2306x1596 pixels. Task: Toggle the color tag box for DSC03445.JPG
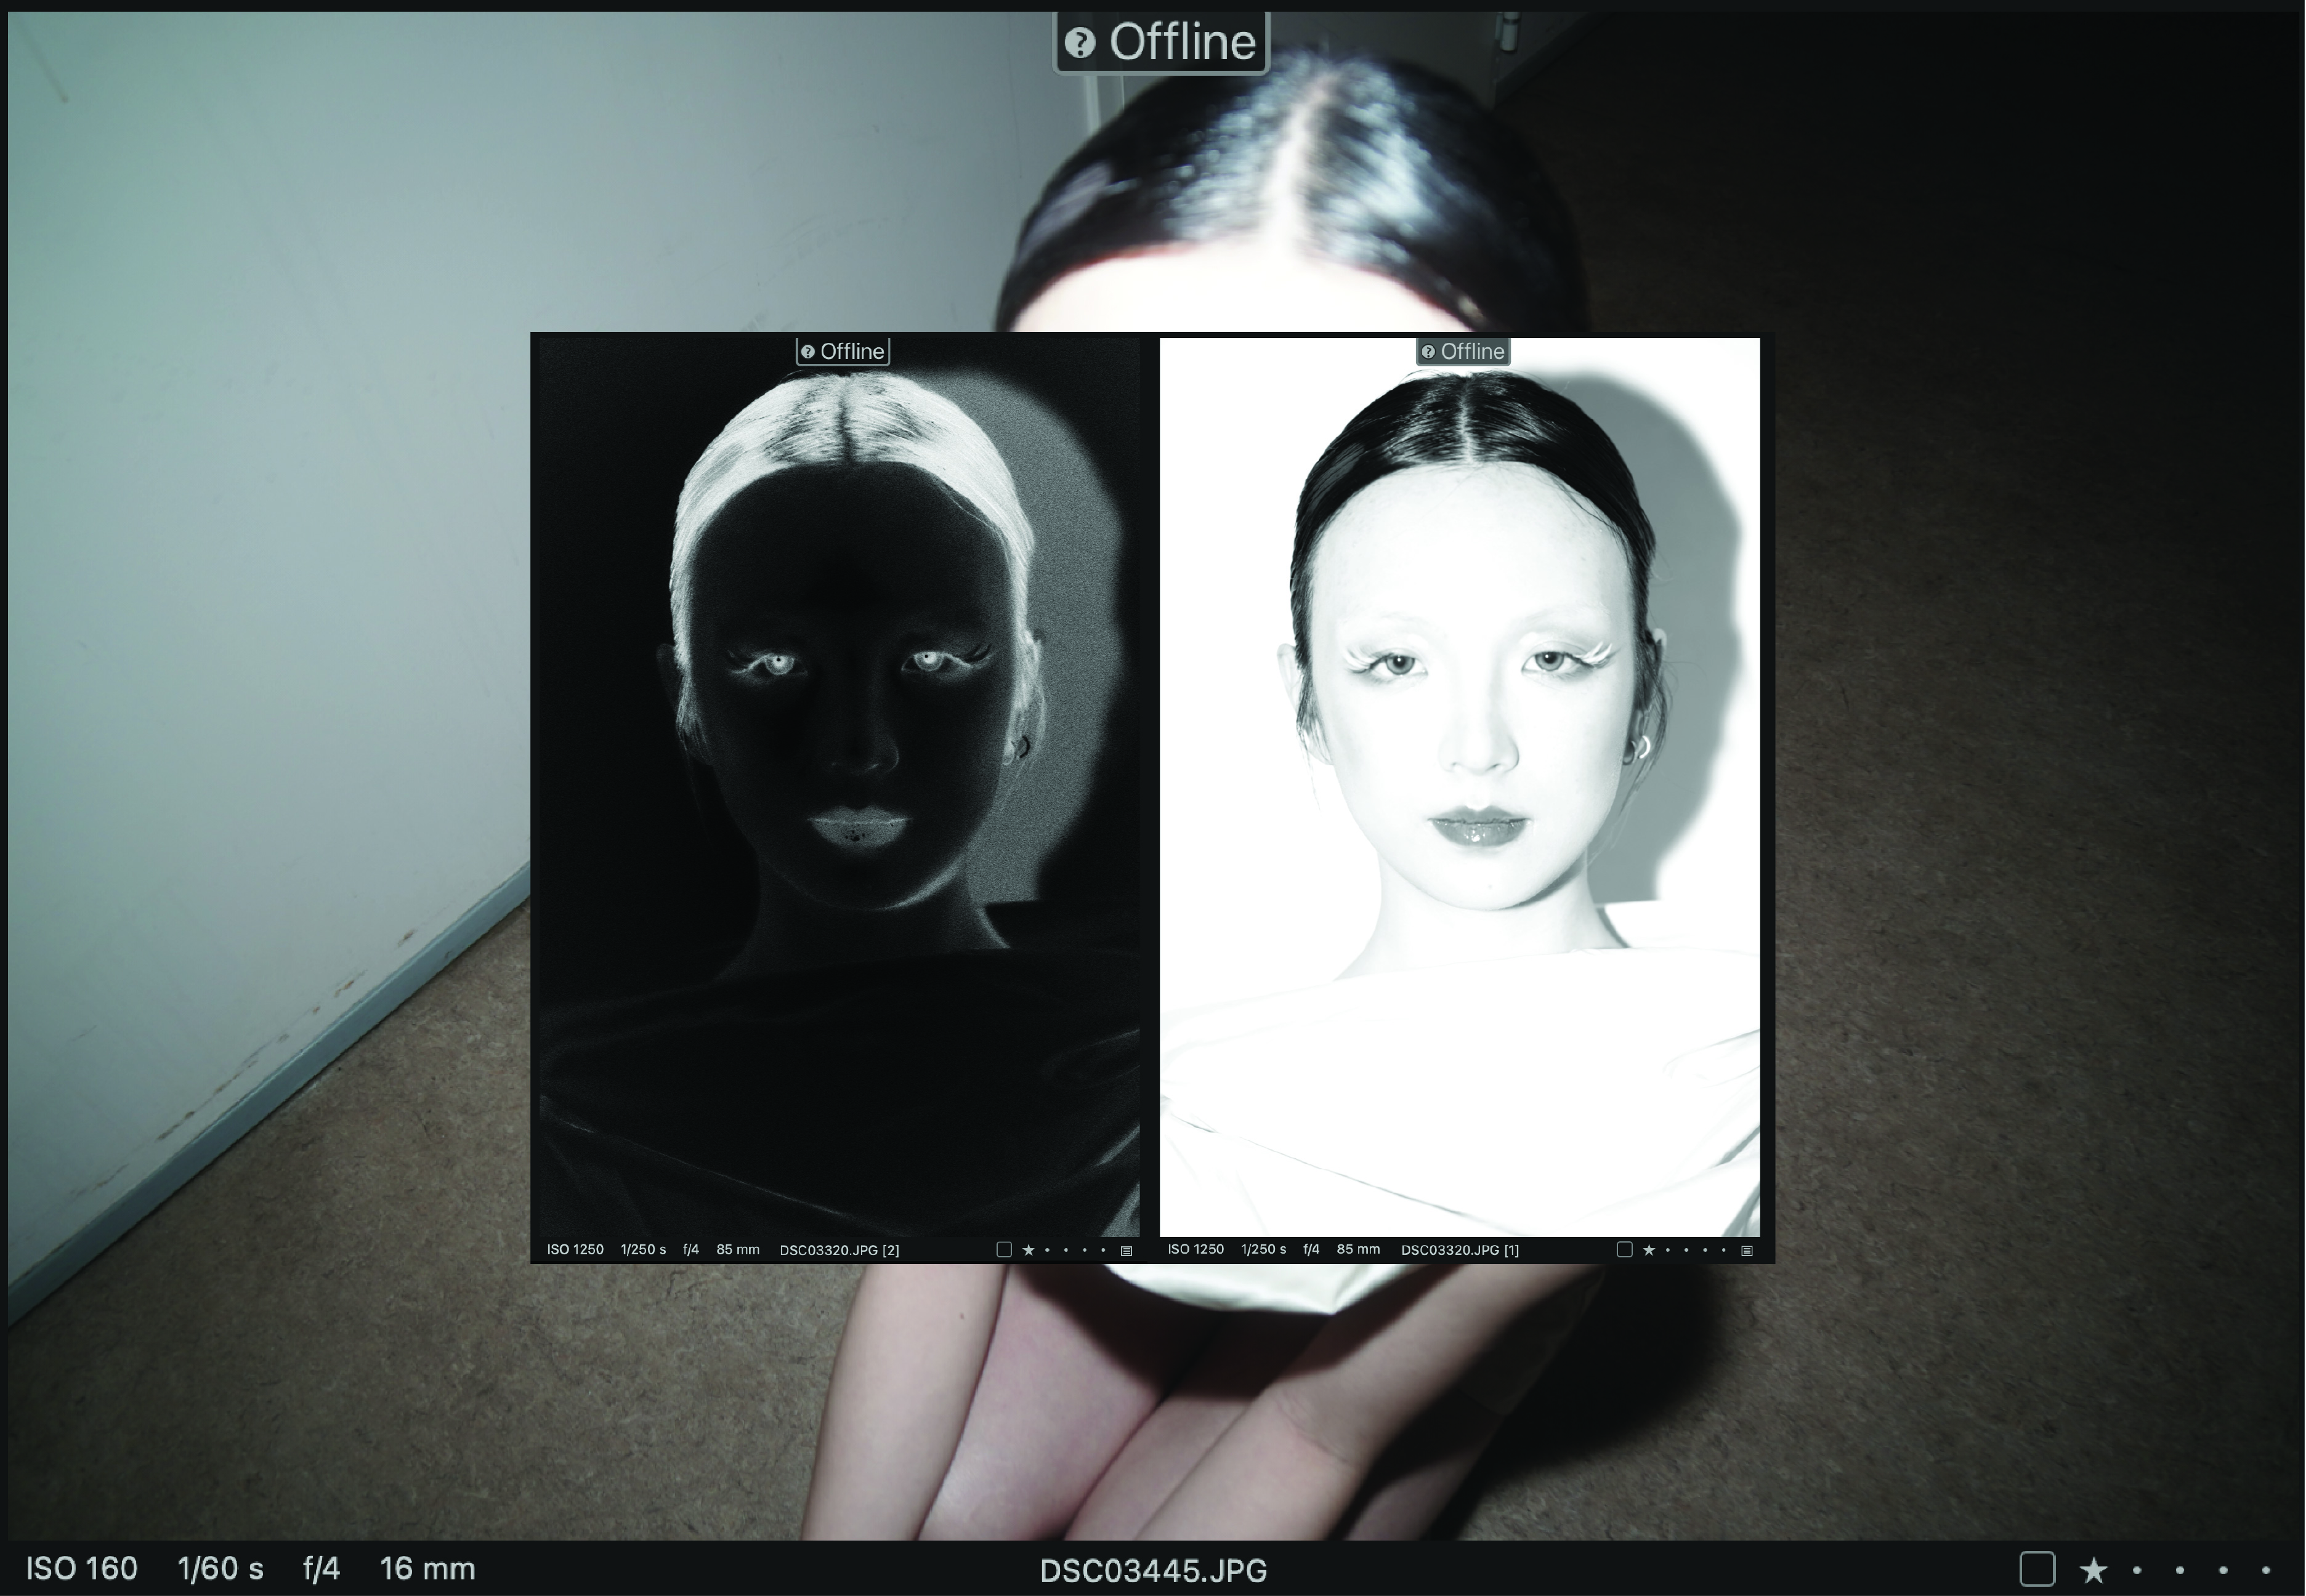pyautogui.click(x=2037, y=1569)
